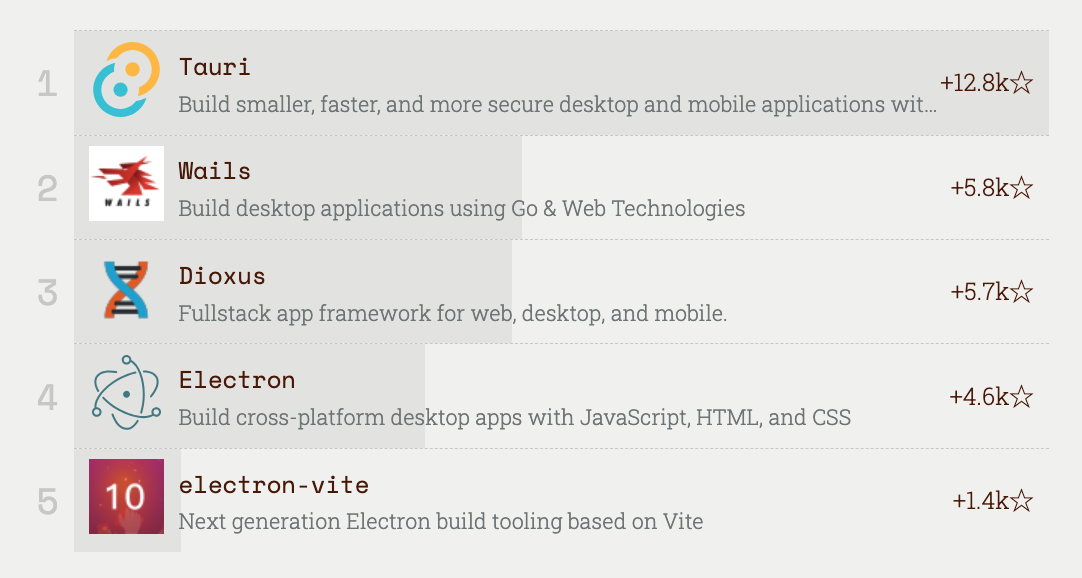Click the Dioxus DNA helix logo
Screen dimensions: 1082x578
click(126, 290)
